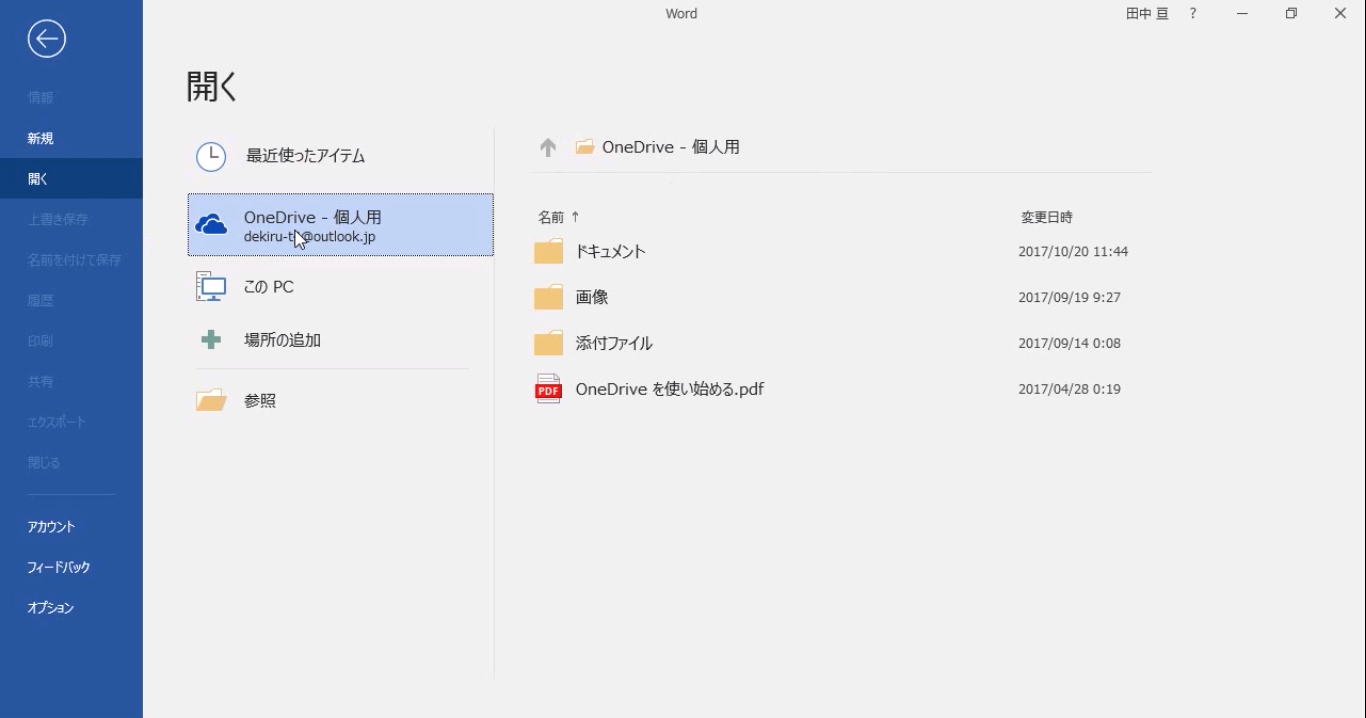Image resolution: width=1366 pixels, height=718 pixels.
Task: Click the browse folder icon beside 参照
Action: click(x=211, y=401)
